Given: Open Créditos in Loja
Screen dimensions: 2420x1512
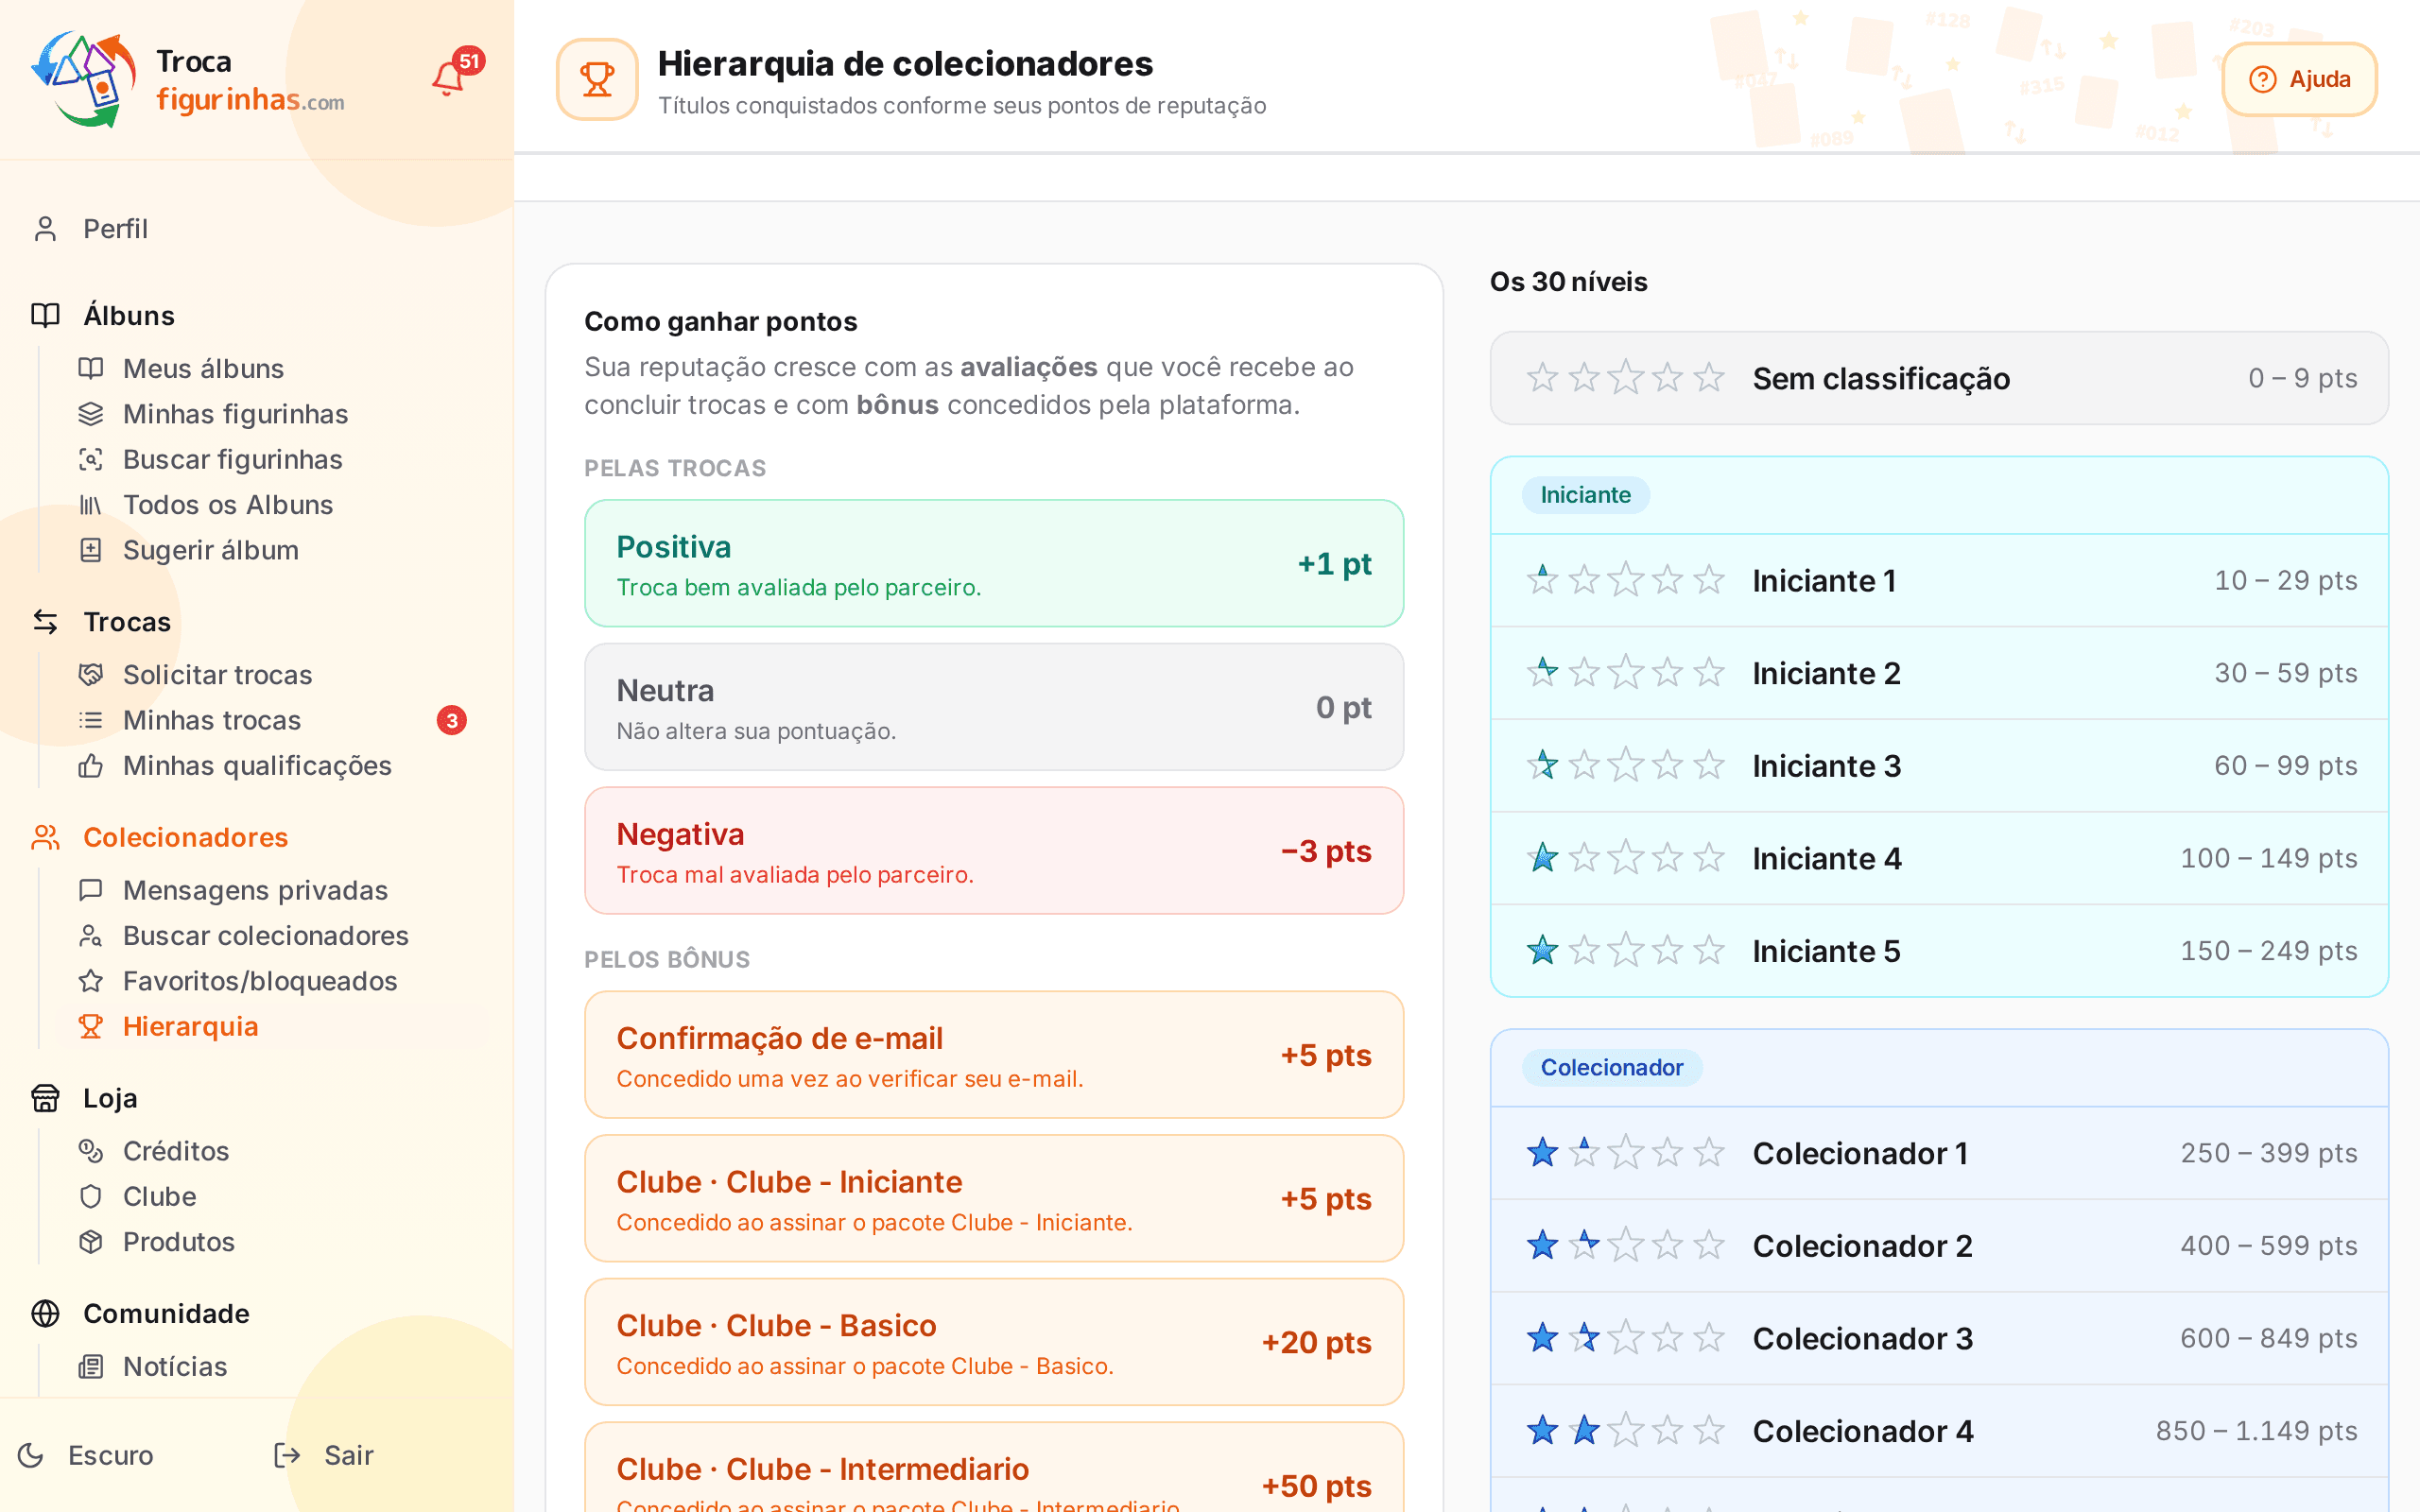Looking at the screenshot, I should (175, 1151).
